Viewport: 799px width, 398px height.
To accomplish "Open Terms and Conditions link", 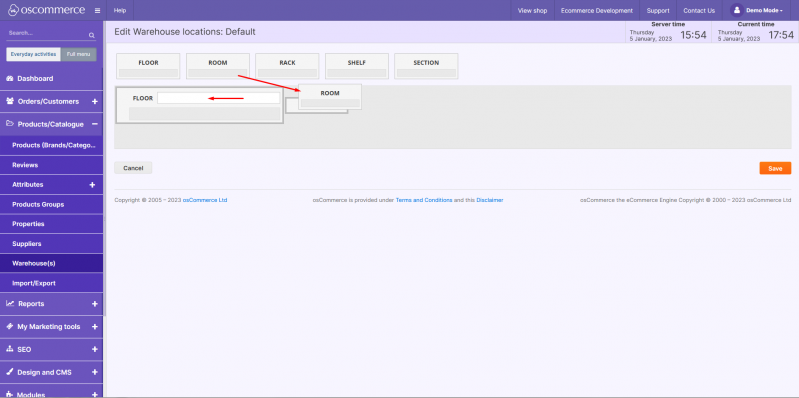I will pyautogui.click(x=424, y=200).
